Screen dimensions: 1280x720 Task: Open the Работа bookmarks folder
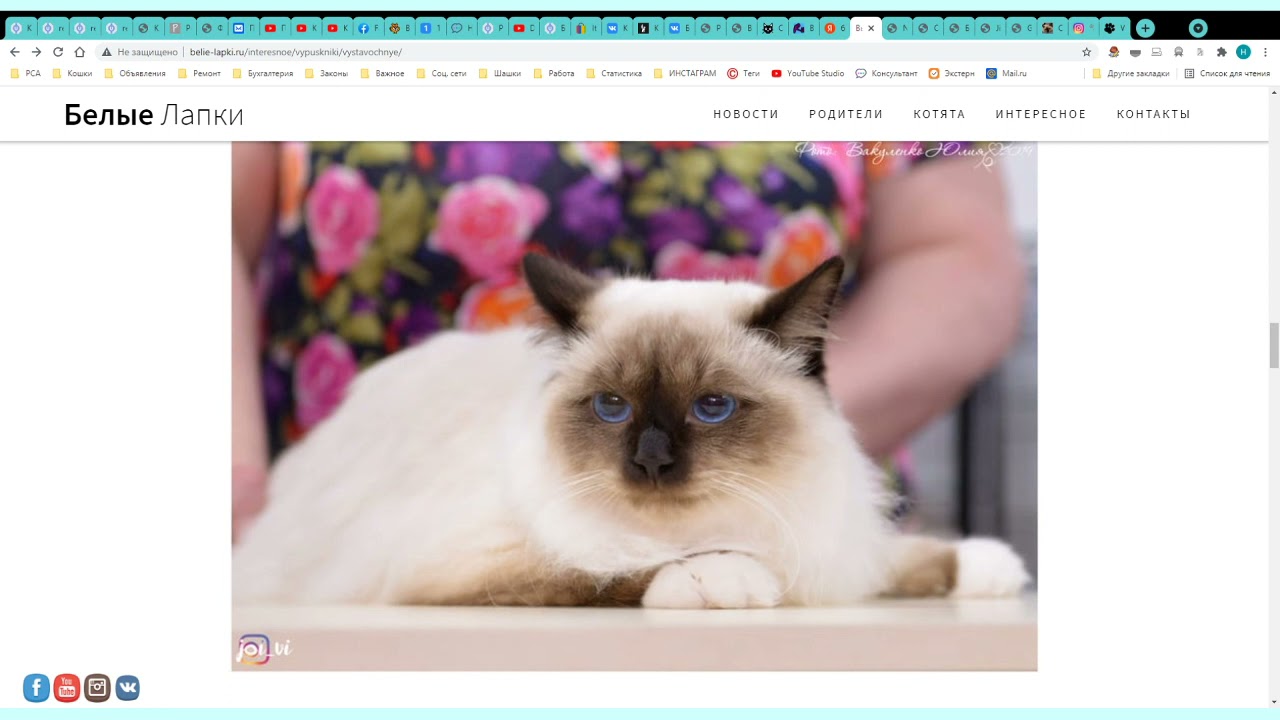click(x=554, y=73)
